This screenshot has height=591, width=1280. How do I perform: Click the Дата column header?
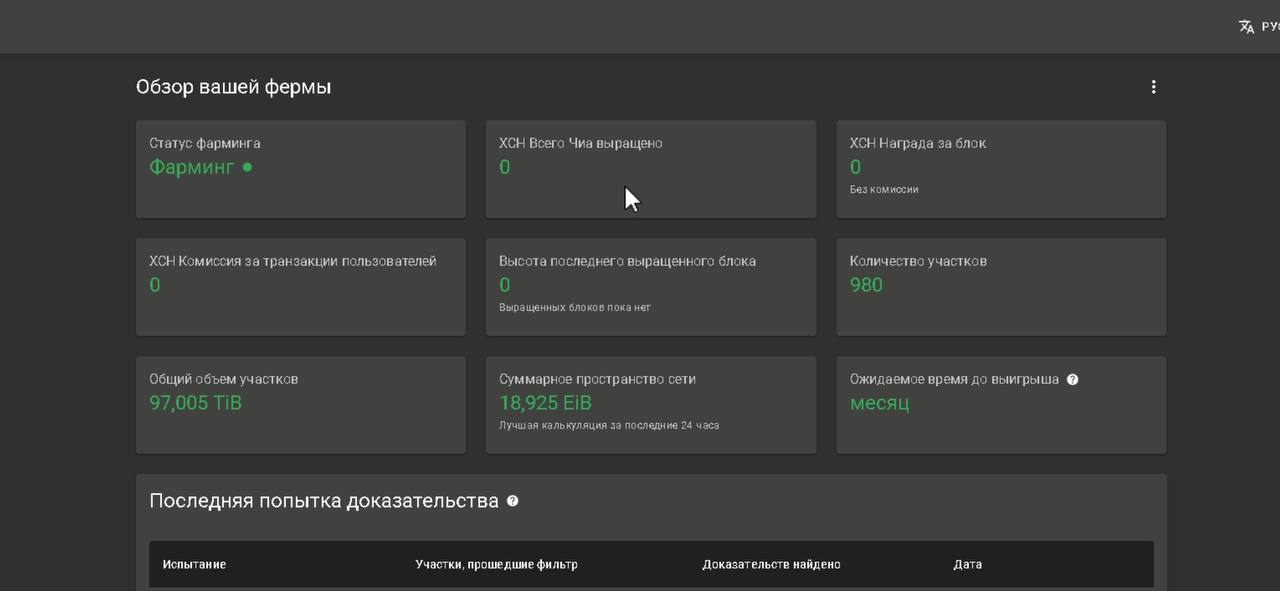(968, 564)
